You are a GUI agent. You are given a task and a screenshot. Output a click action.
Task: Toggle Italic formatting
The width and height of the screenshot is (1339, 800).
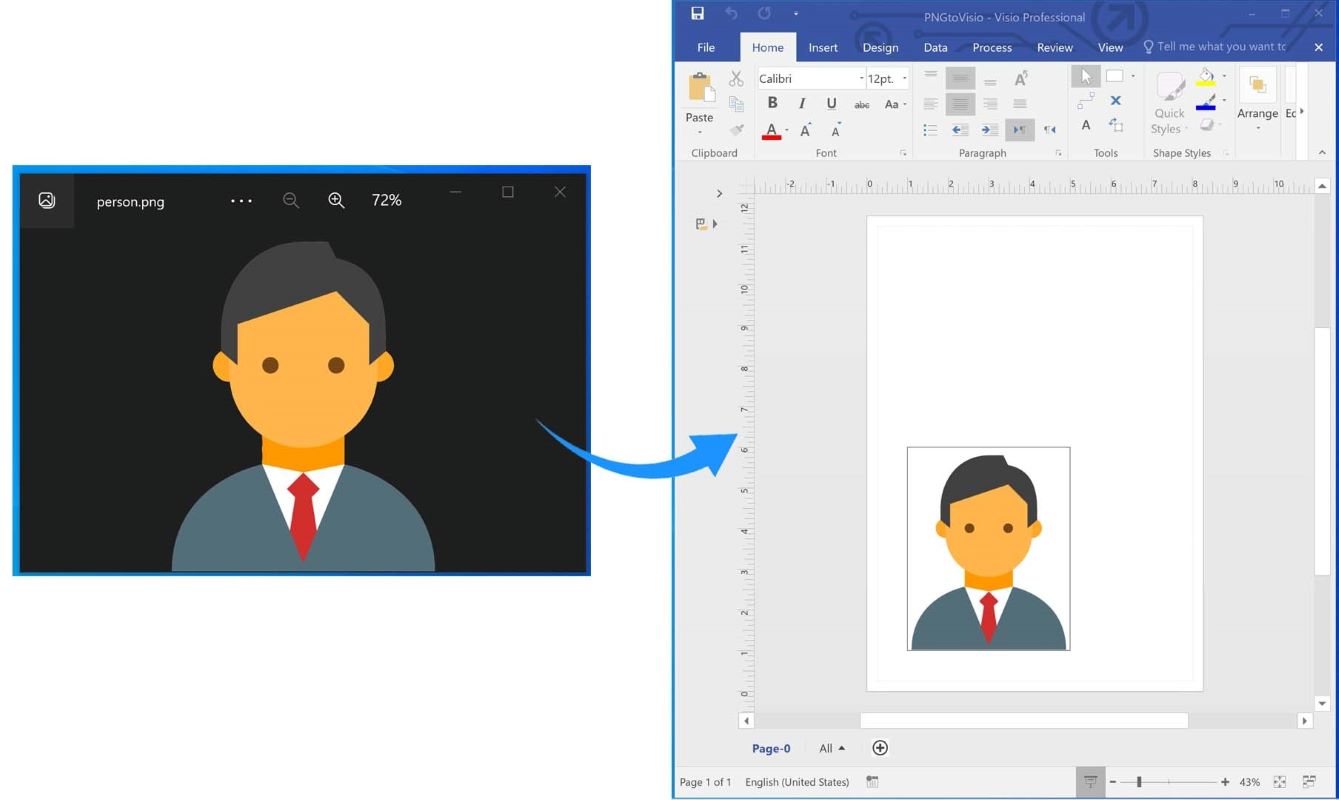(x=801, y=103)
